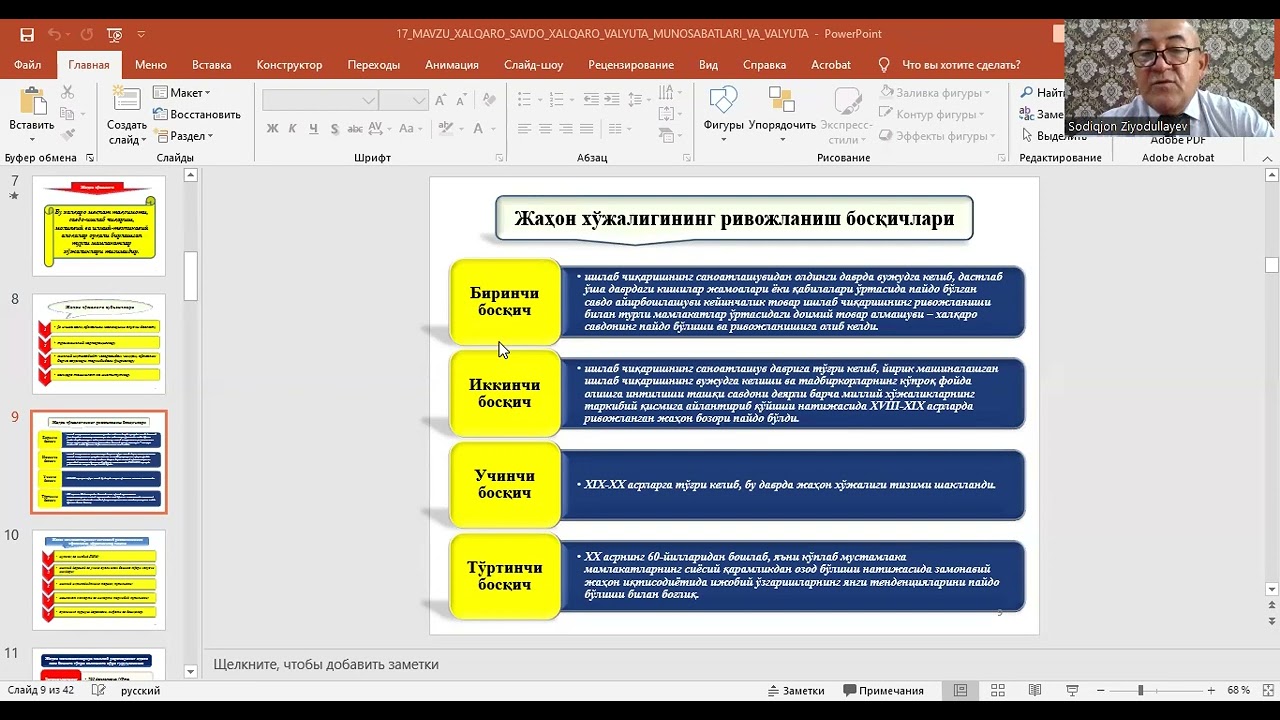Align text right
The image size is (1280, 720).
pos(566,129)
